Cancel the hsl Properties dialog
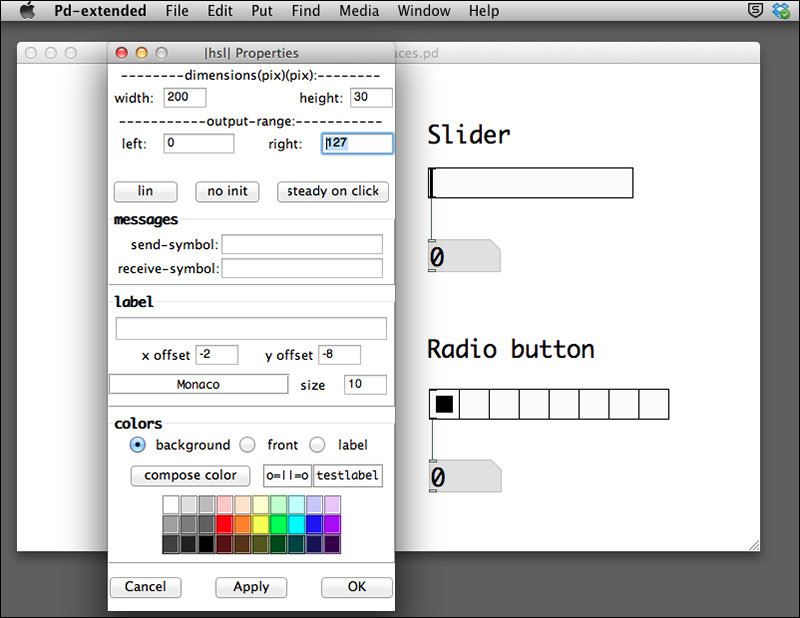Screen dimensions: 800x618 point(145,587)
